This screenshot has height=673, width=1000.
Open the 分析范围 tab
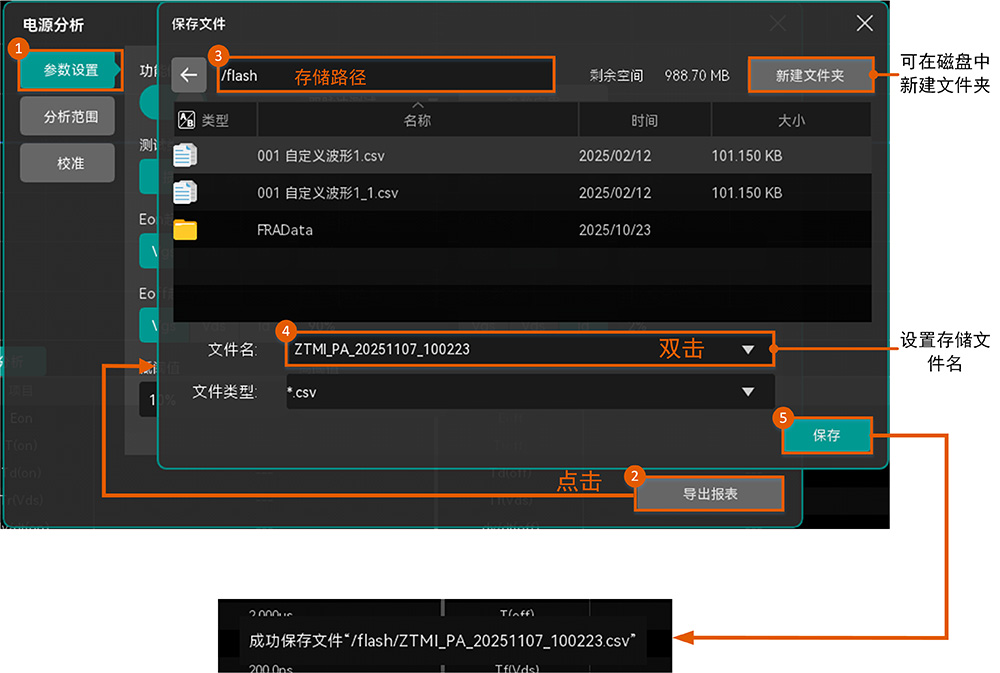[x=71, y=117]
